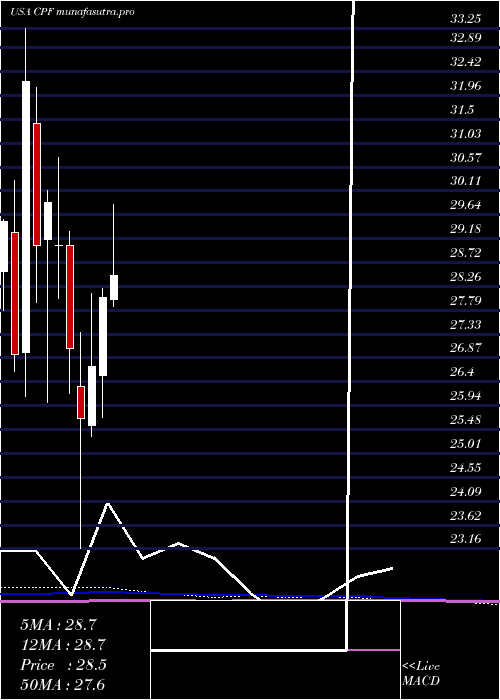Image resolution: width=500 pixels, height=700 pixels.
Task: Click the 33.25 price axis label
Action: coord(465,19)
